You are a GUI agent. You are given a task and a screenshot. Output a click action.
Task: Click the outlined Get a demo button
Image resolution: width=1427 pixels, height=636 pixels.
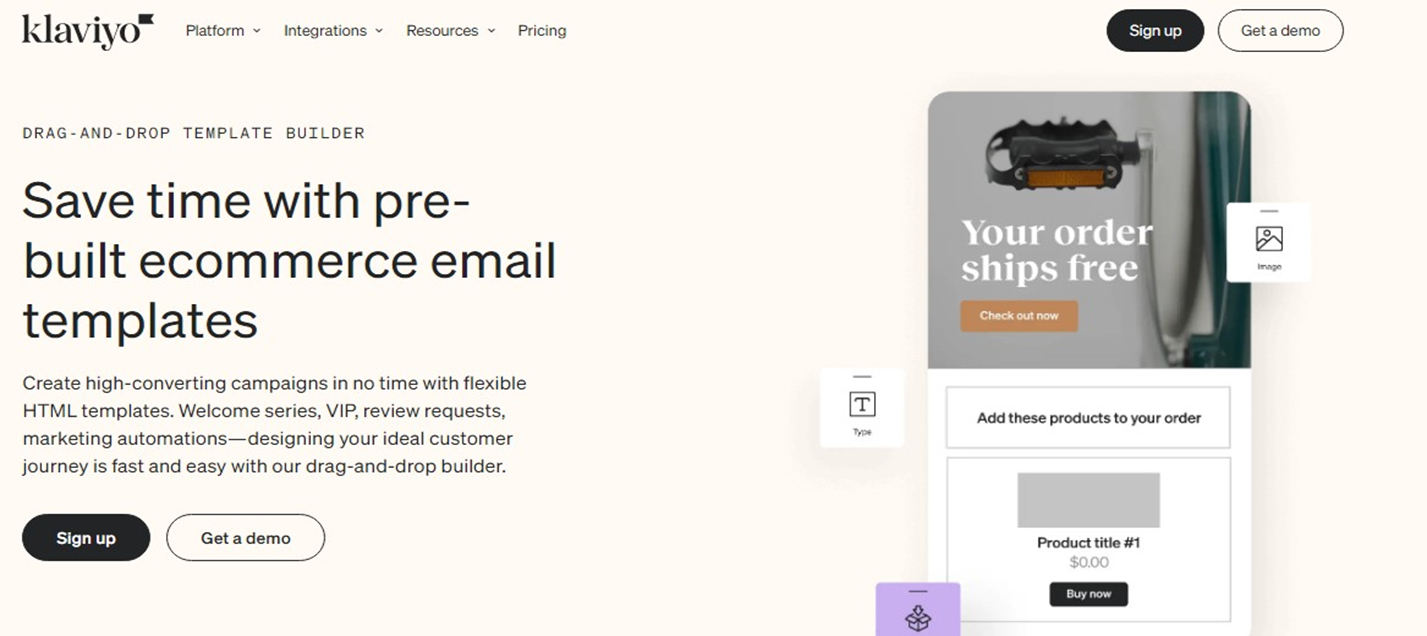point(245,537)
